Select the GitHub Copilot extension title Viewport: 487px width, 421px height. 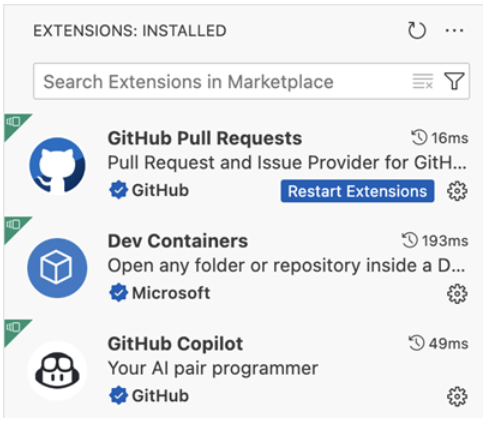point(175,344)
